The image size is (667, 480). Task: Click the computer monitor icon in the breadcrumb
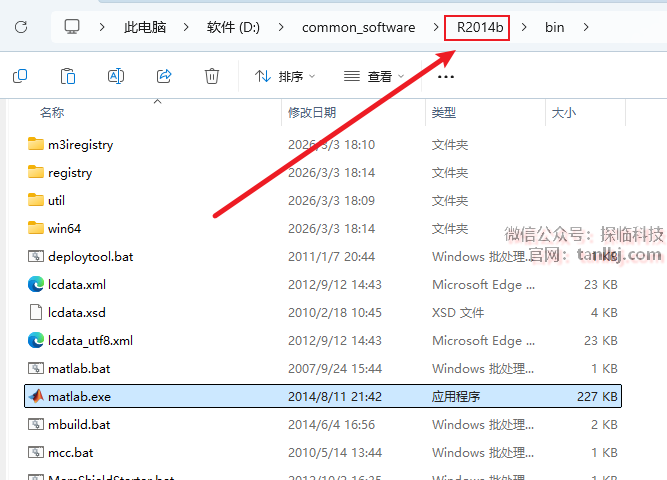click(72, 27)
